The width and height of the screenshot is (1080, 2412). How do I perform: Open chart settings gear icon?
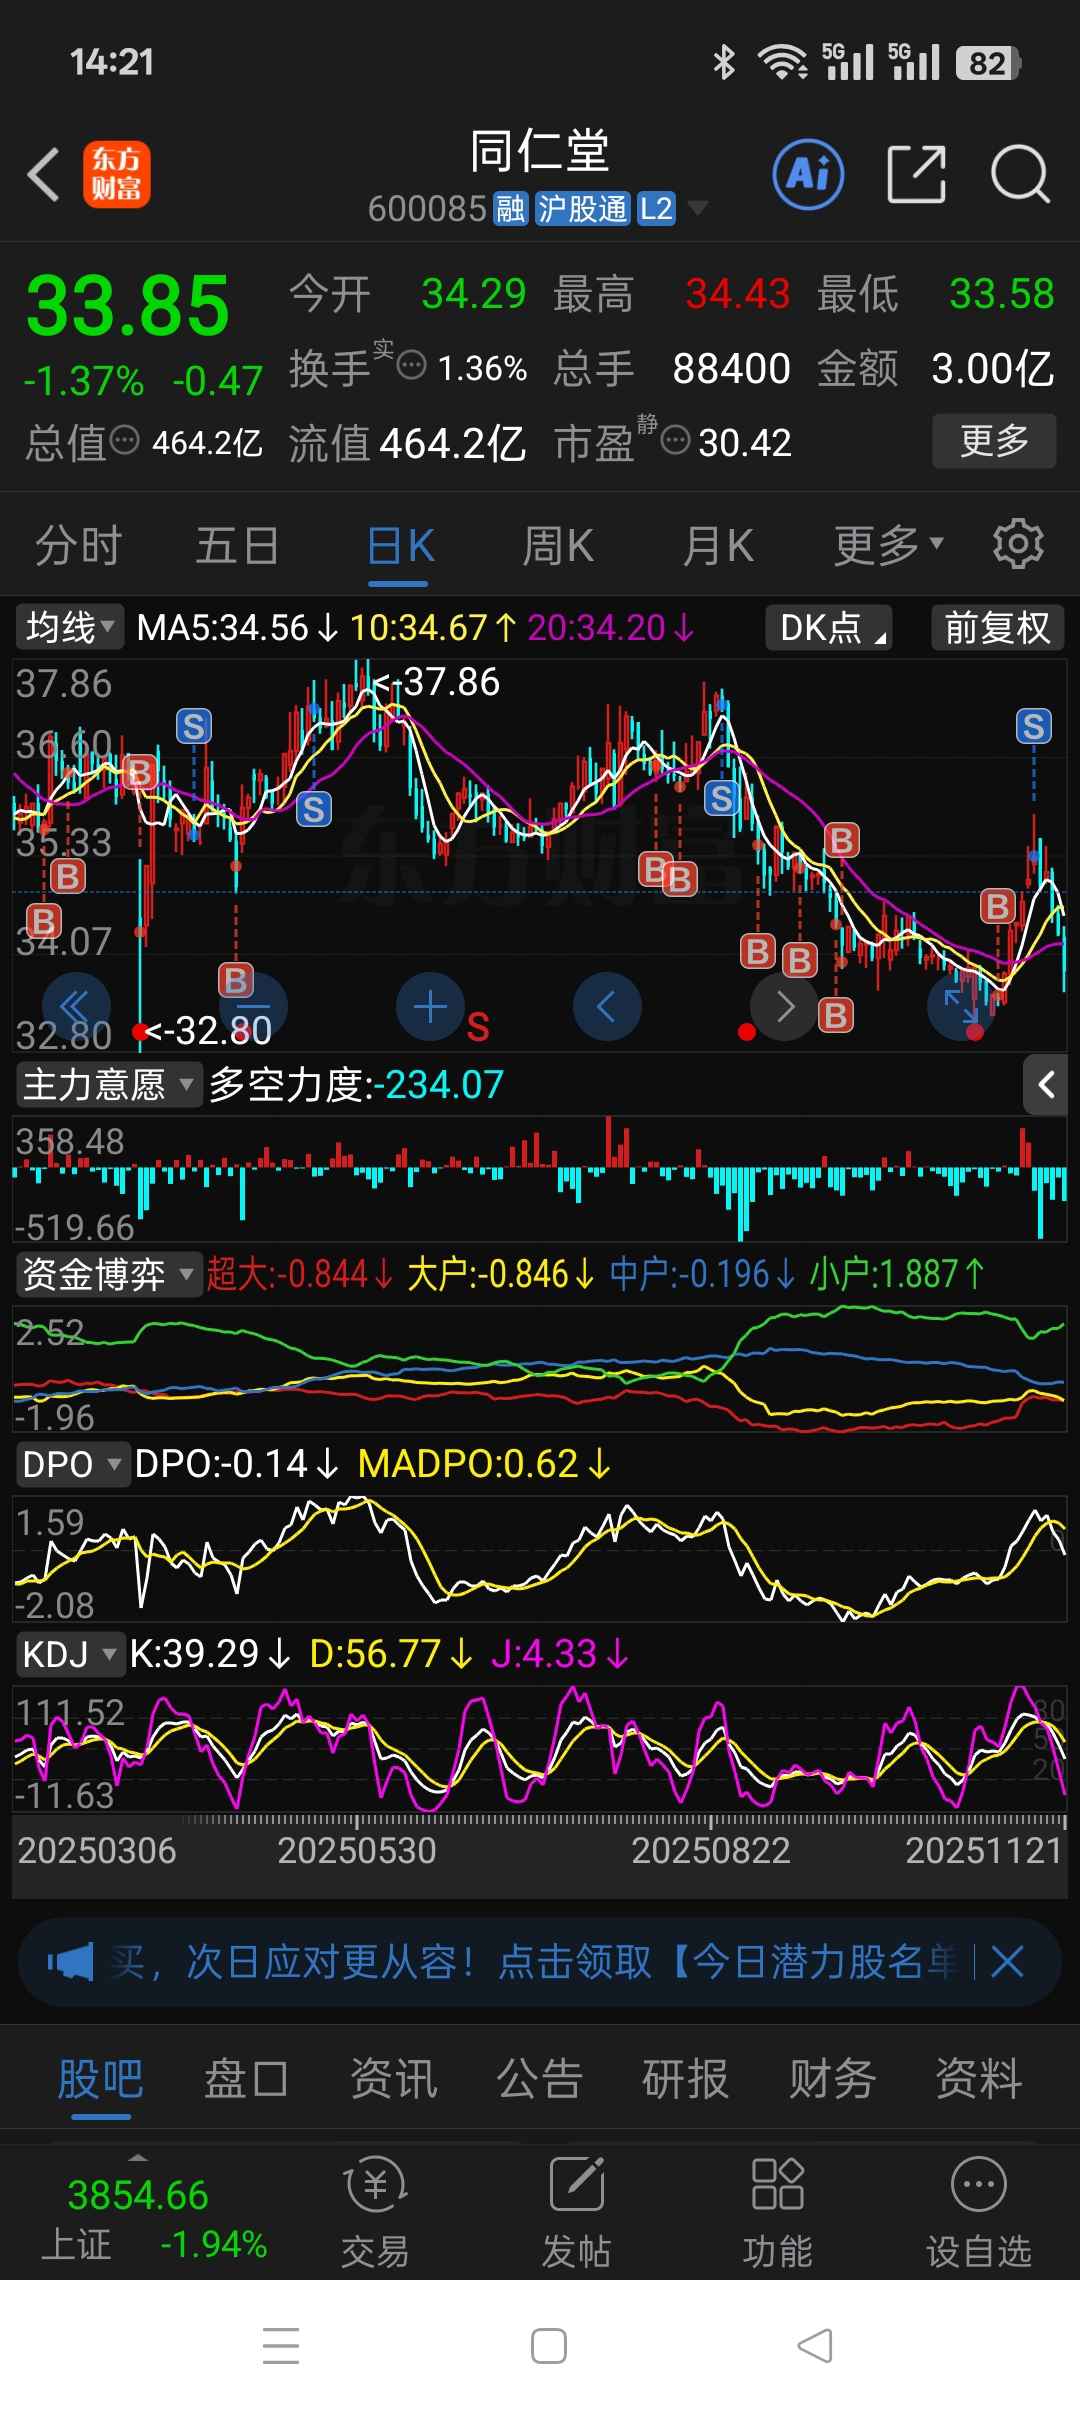(1018, 544)
